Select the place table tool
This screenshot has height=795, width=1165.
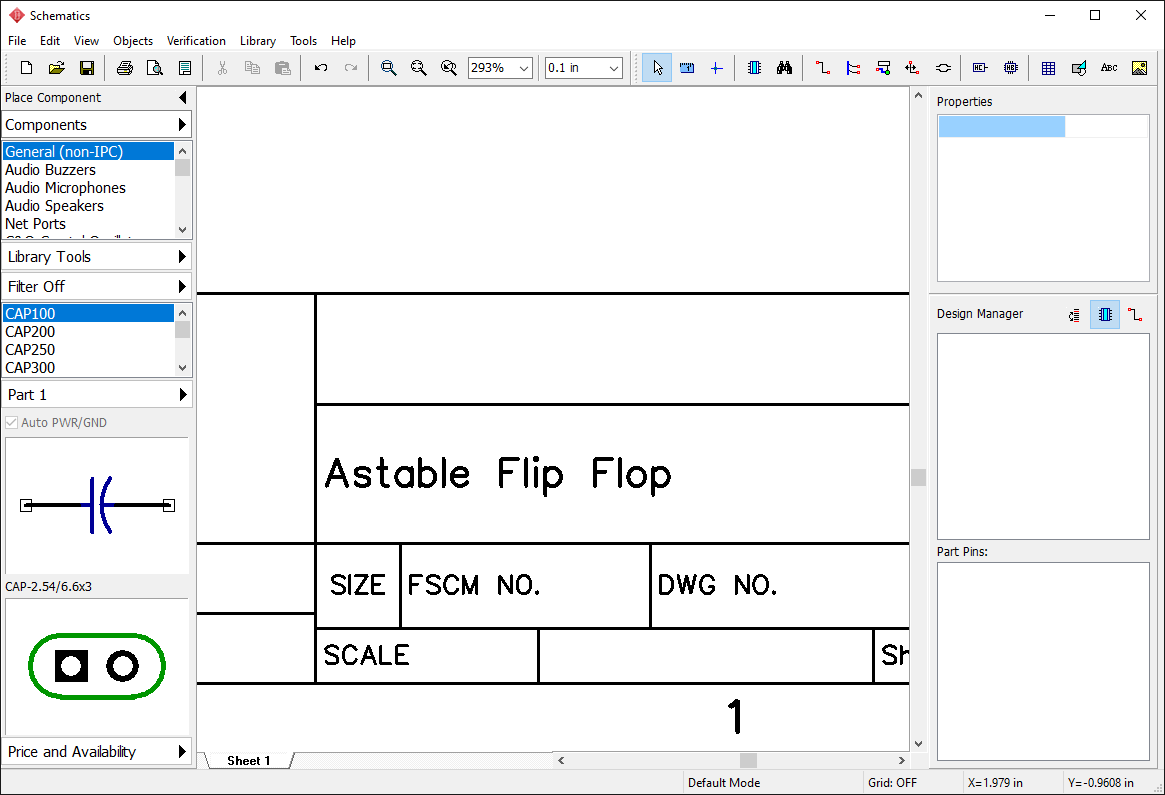click(1048, 68)
